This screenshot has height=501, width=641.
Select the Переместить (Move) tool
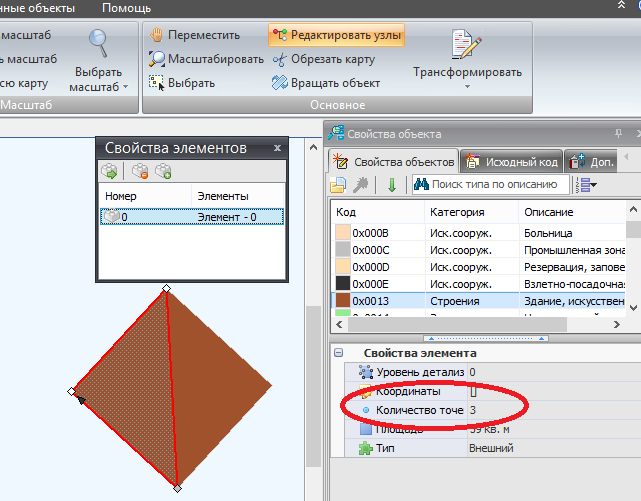[196, 35]
